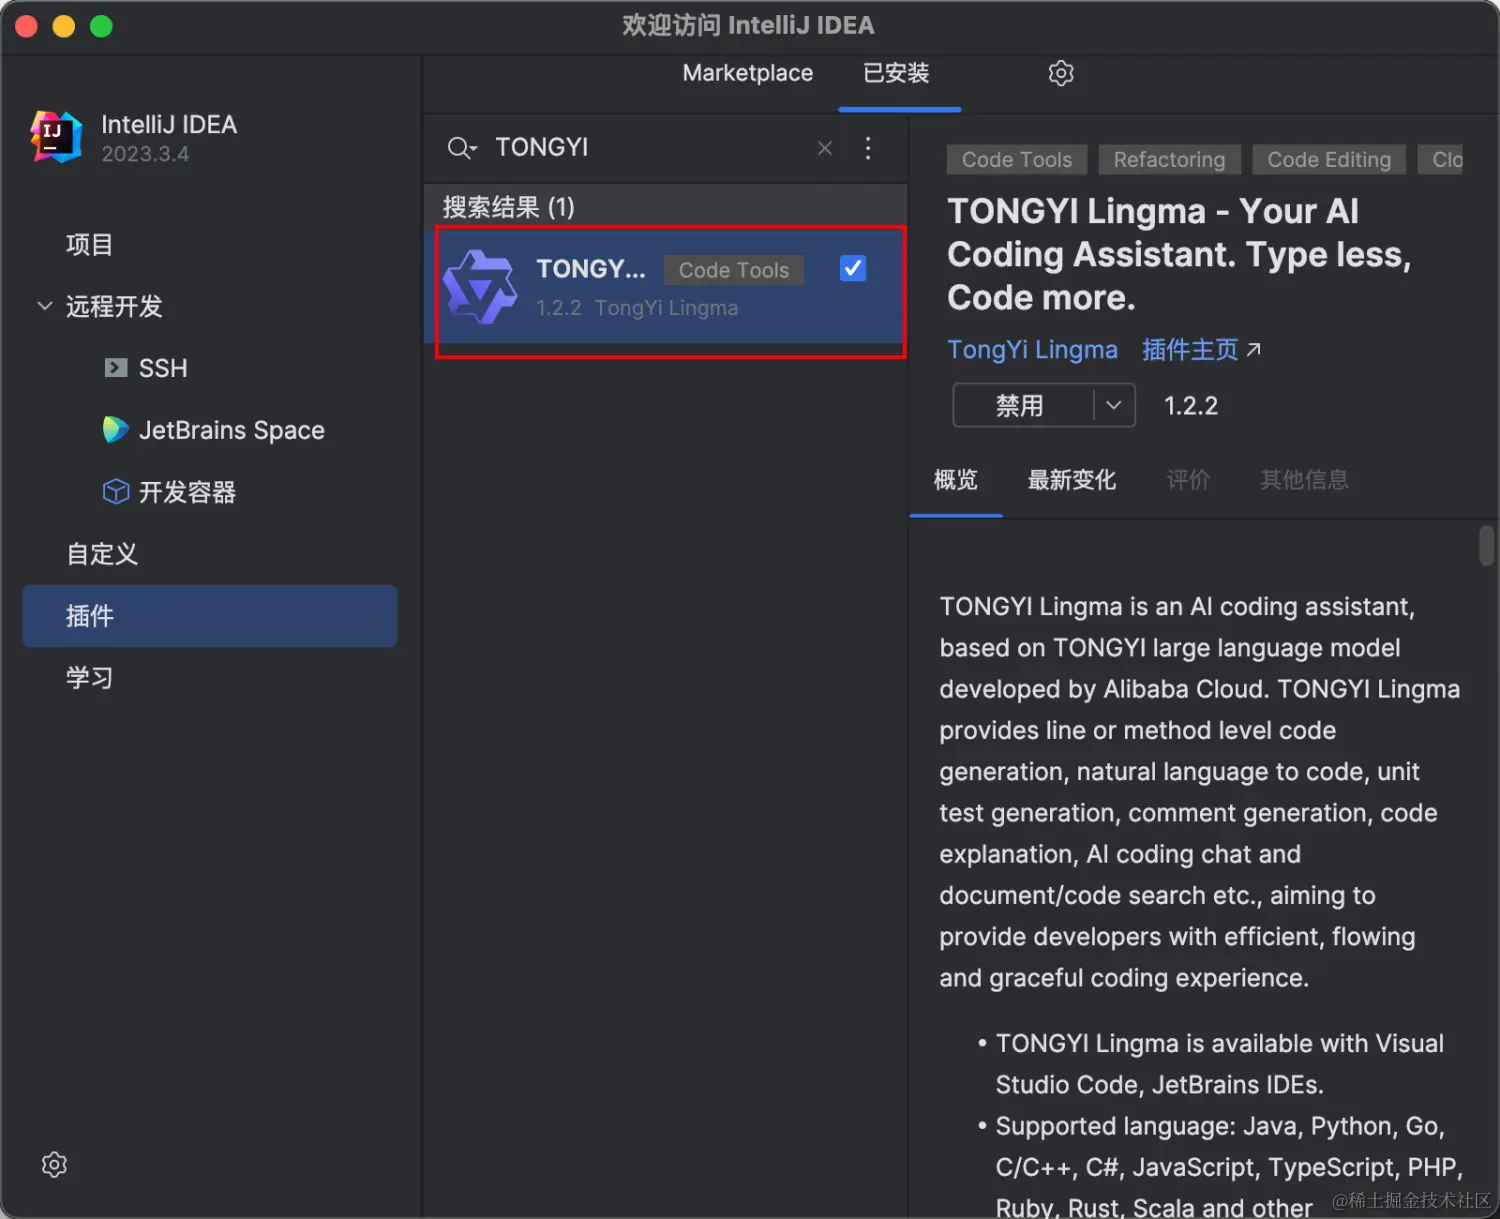
Task: Switch to the Marketplace tab
Action: pyautogui.click(x=748, y=73)
